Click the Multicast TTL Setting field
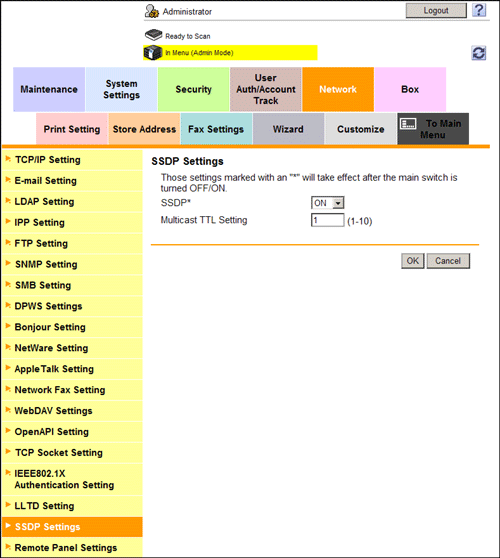500x558 pixels. click(327, 220)
